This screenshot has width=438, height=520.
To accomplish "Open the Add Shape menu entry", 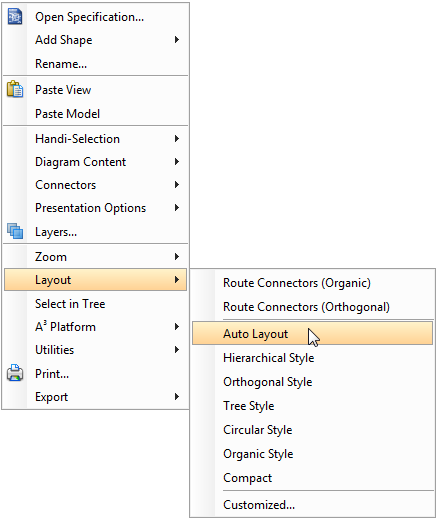I will pyautogui.click(x=95, y=40).
